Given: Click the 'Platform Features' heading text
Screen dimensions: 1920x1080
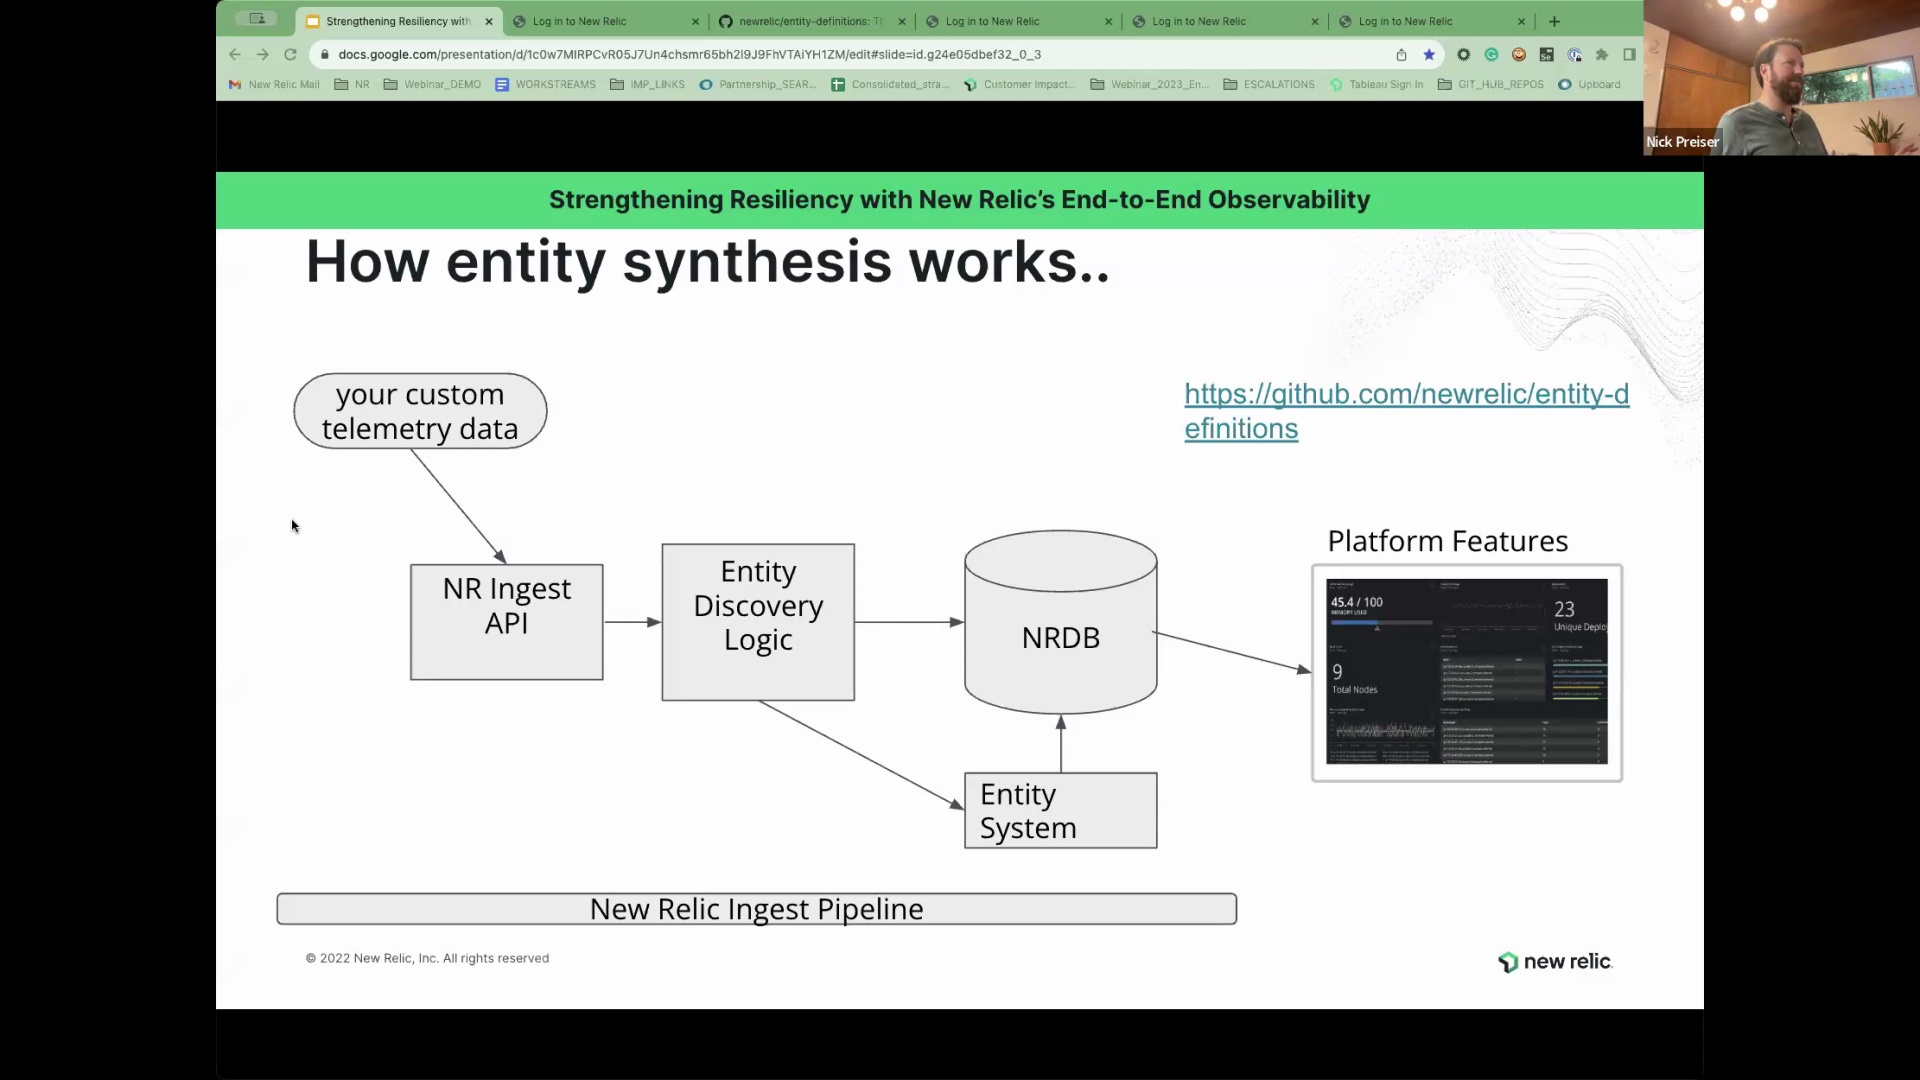Looking at the screenshot, I should (x=1448, y=541).
